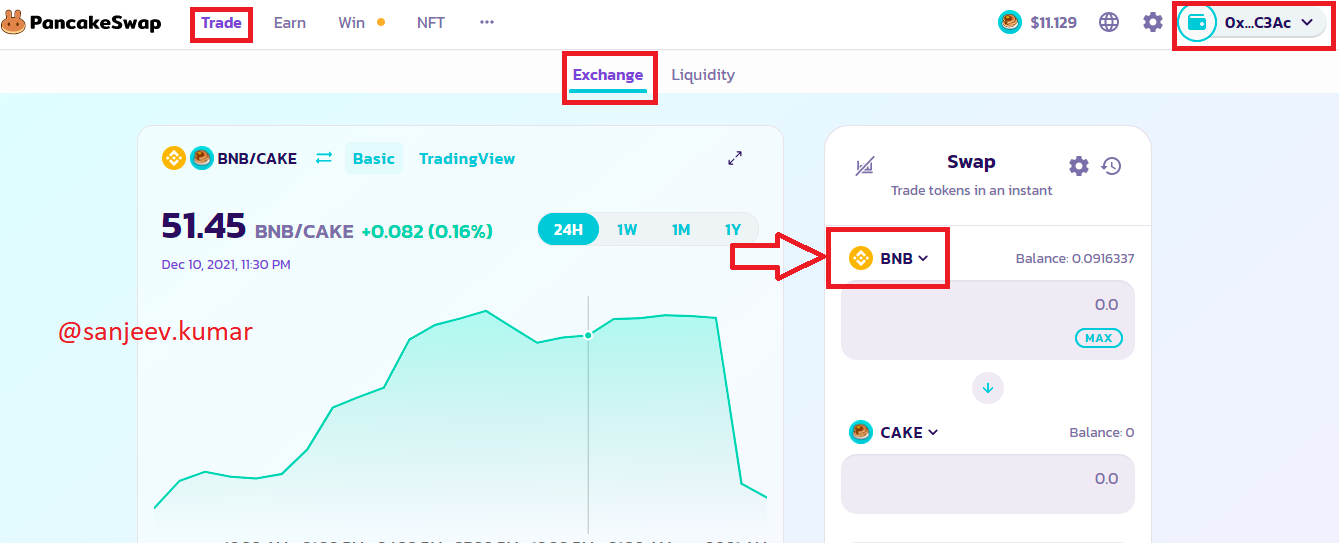The image size is (1339, 543).
Task: Click the down-arrow switch tokens button
Action: point(988,388)
